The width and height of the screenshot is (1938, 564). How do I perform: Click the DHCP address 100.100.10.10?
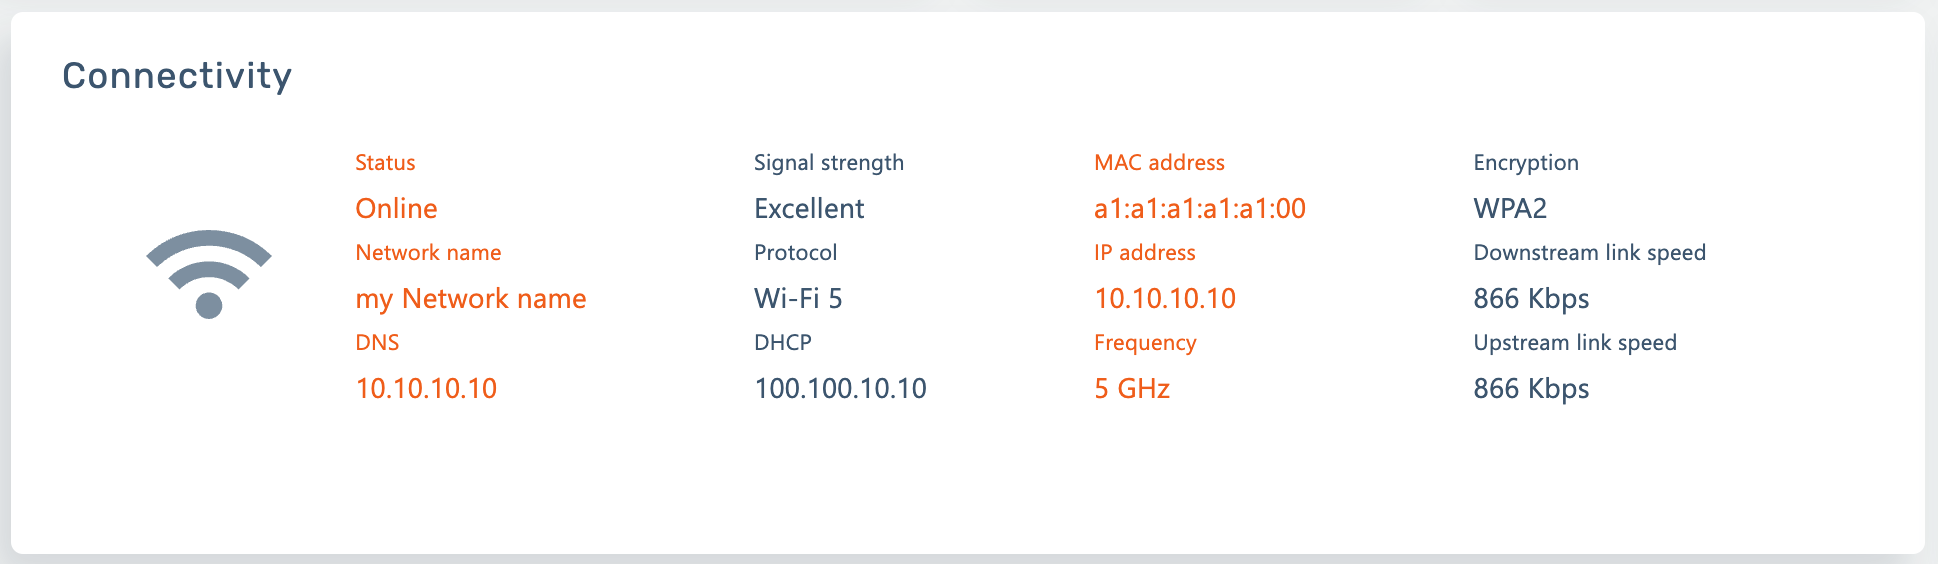pyautogui.click(x=840, y=388)
